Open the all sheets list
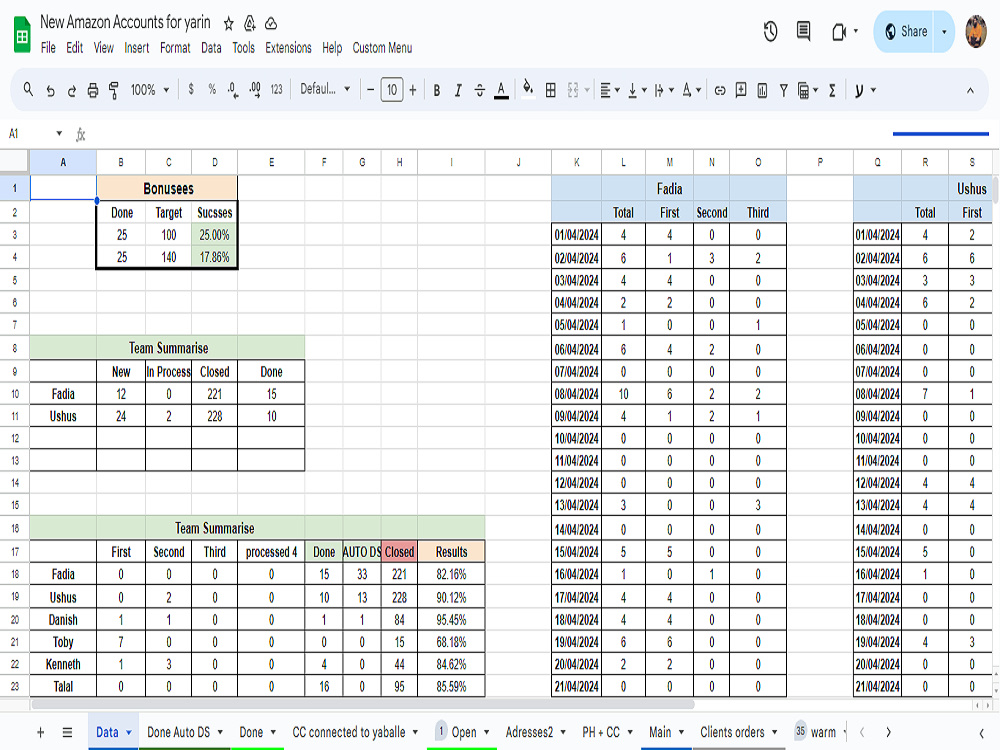This screenshot has height=750, width=1000. click(x=67, y=732)
